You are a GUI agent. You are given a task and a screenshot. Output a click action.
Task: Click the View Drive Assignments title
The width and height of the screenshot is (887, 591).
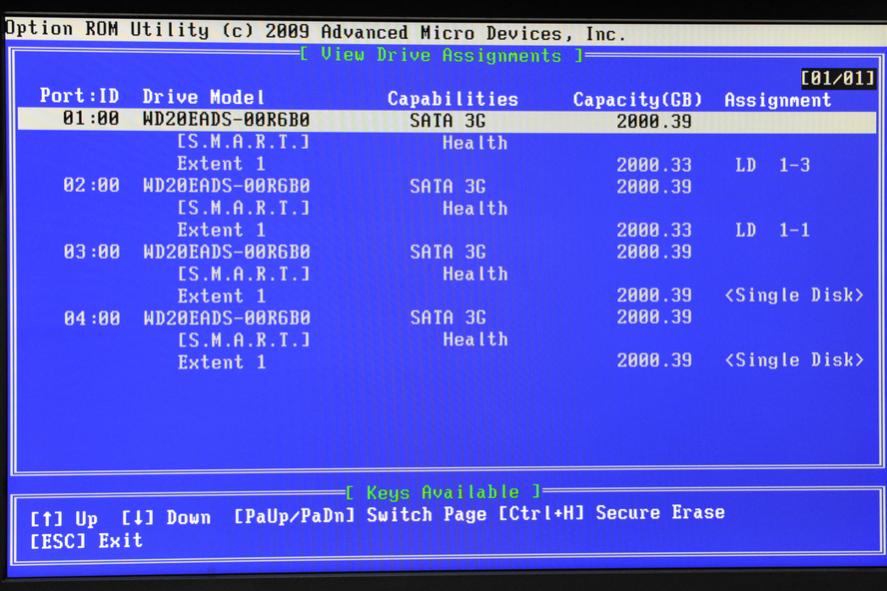(x=441, y=55)
